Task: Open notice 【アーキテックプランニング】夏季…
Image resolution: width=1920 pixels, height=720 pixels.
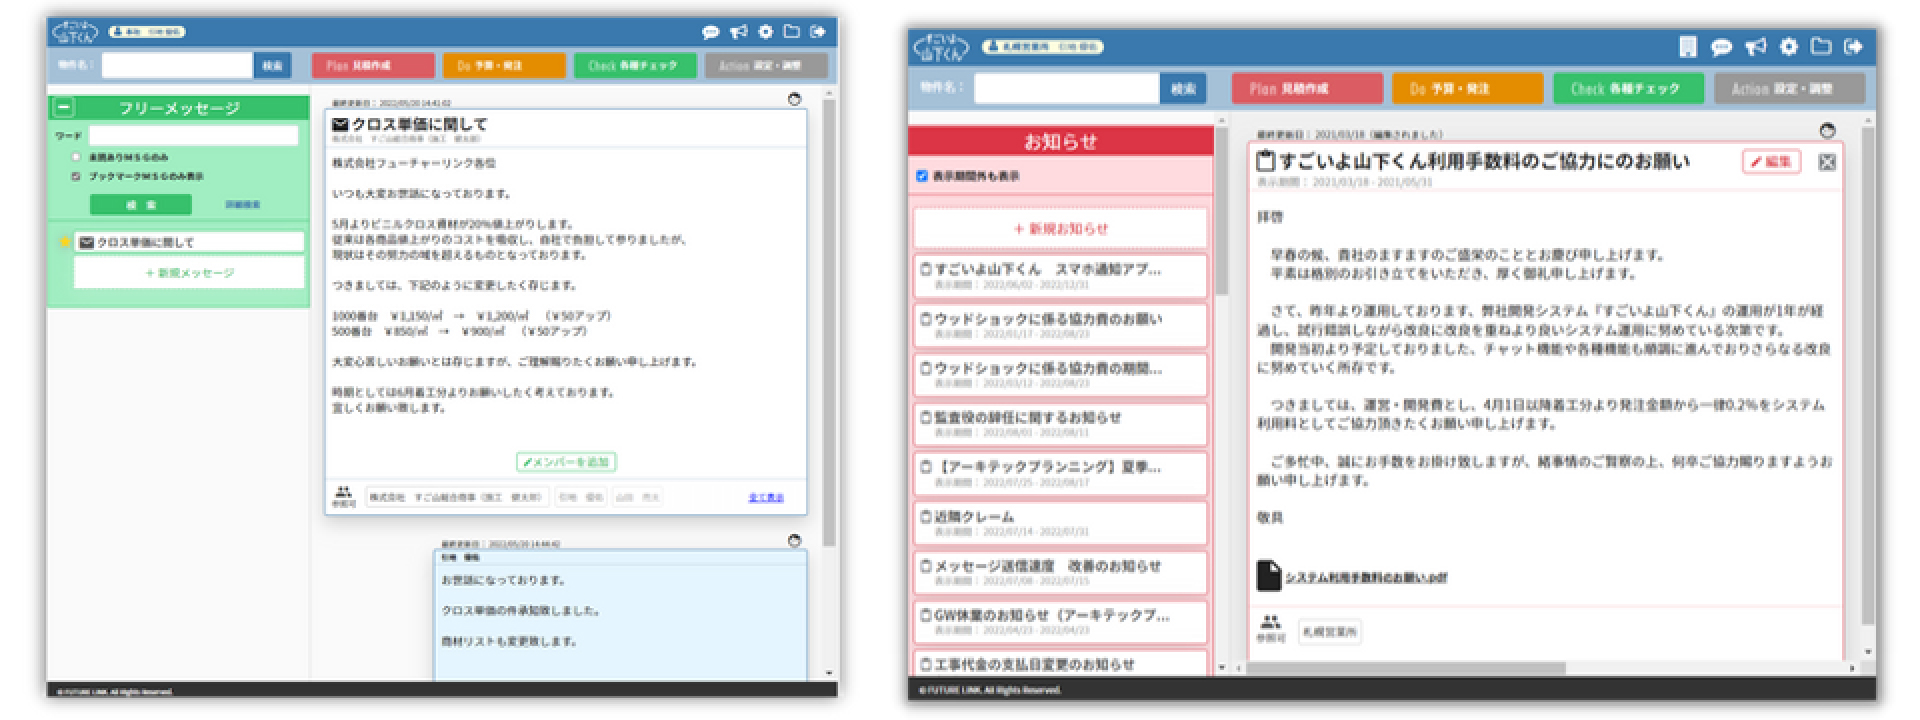Action: point(1061,473)
